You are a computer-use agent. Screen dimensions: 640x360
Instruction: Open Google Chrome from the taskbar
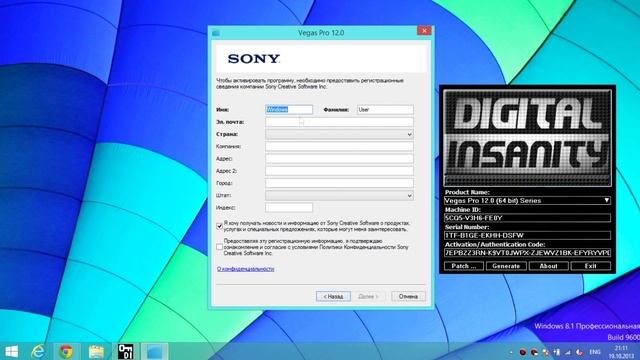[x=66, y=351]
